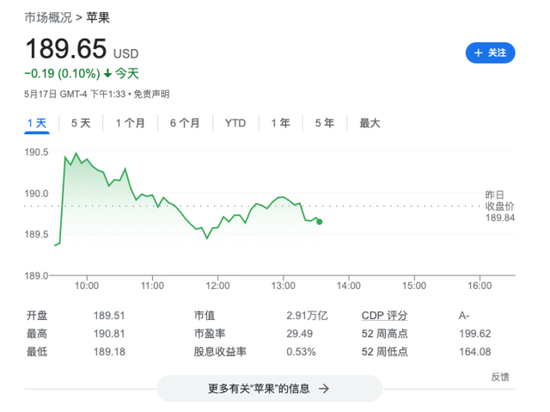Click the chart low point near 12:00
Screen dimensions: 550x412
(207, 238)
